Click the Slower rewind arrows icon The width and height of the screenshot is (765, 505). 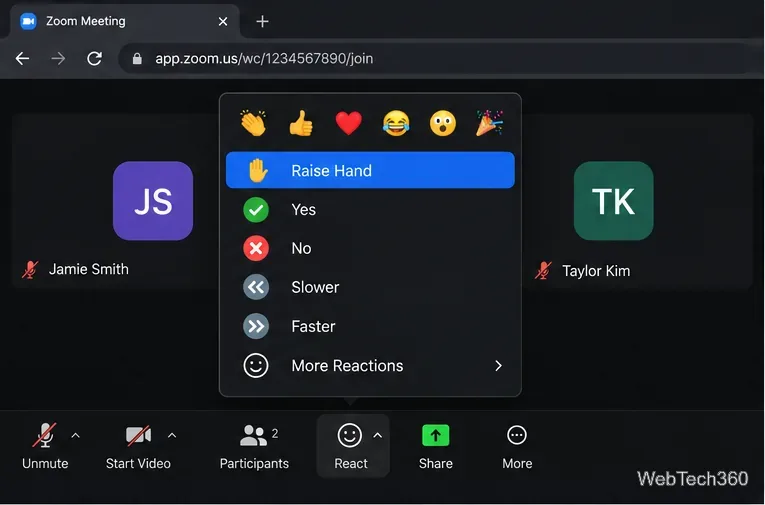(x=256, y=287)
